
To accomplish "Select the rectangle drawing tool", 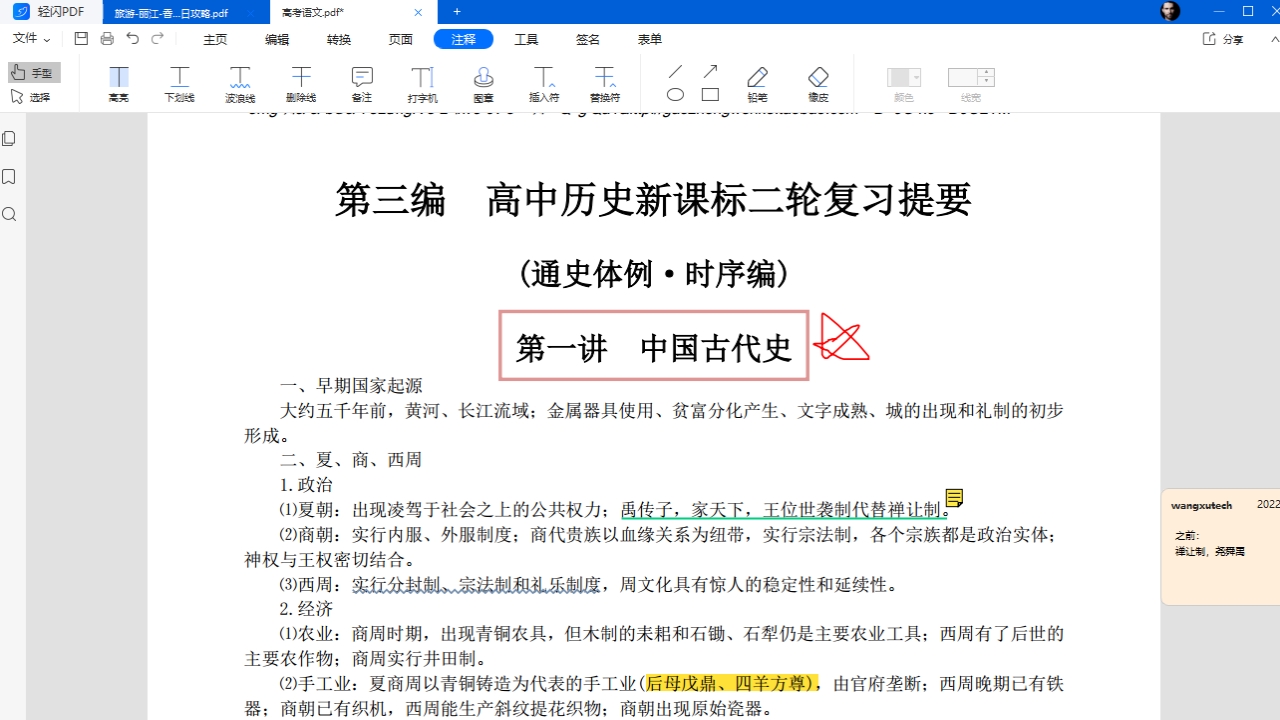I will click(x=711, y=92).
